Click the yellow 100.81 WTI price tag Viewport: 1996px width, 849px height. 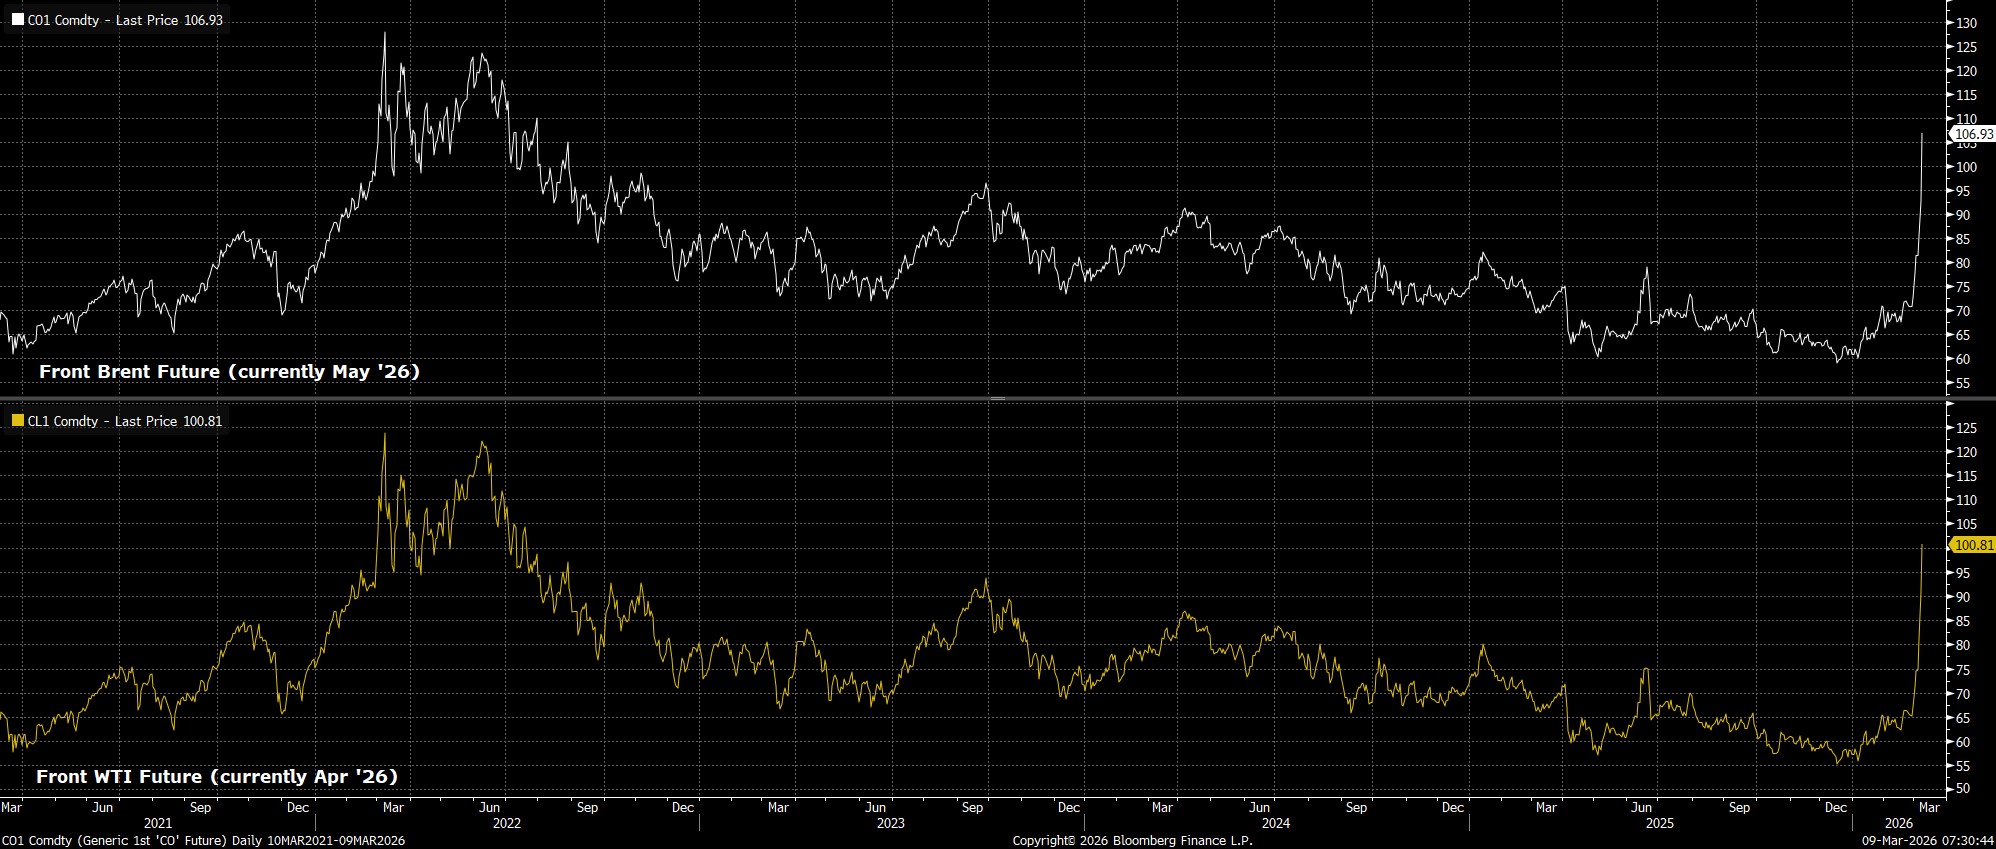(x=1972, y=545)
